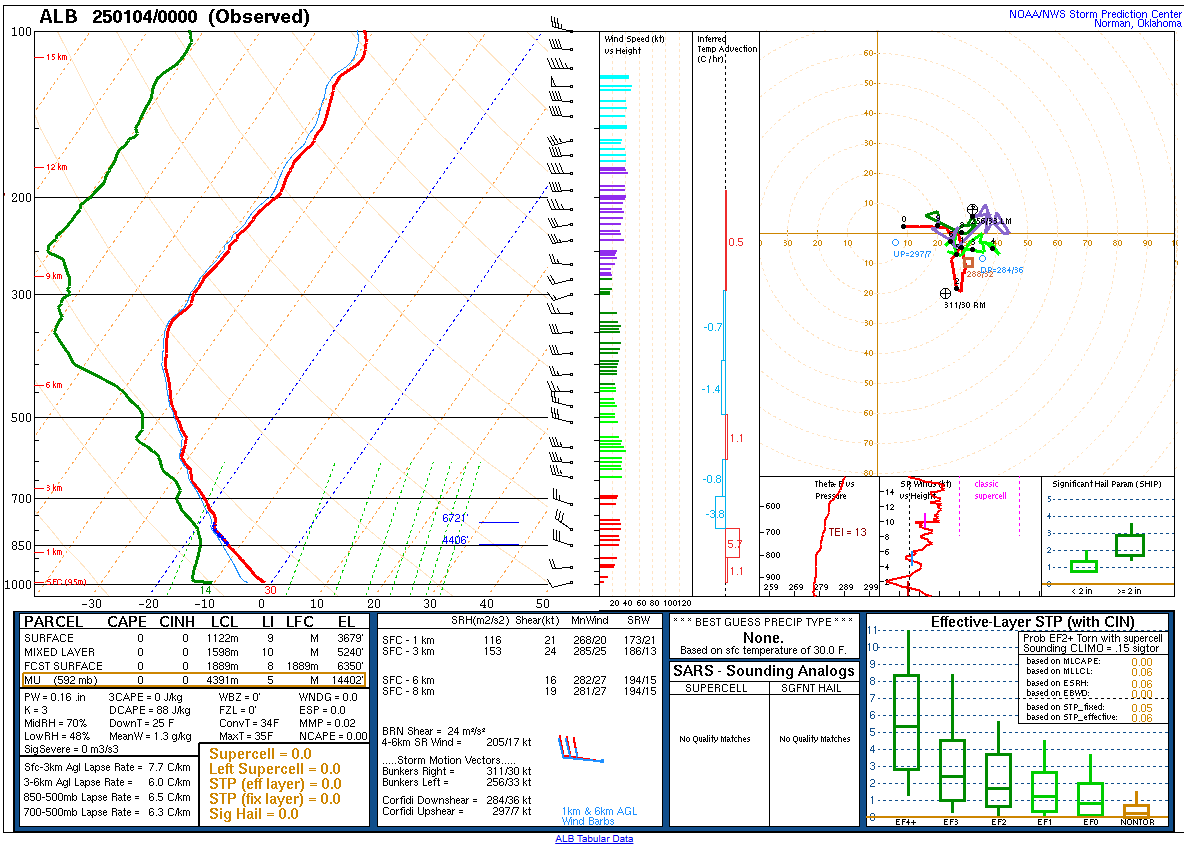1184x848 pixels.
Task: Click the 'based on MLCAPE:' row
Action: [x=1090, y=661]
